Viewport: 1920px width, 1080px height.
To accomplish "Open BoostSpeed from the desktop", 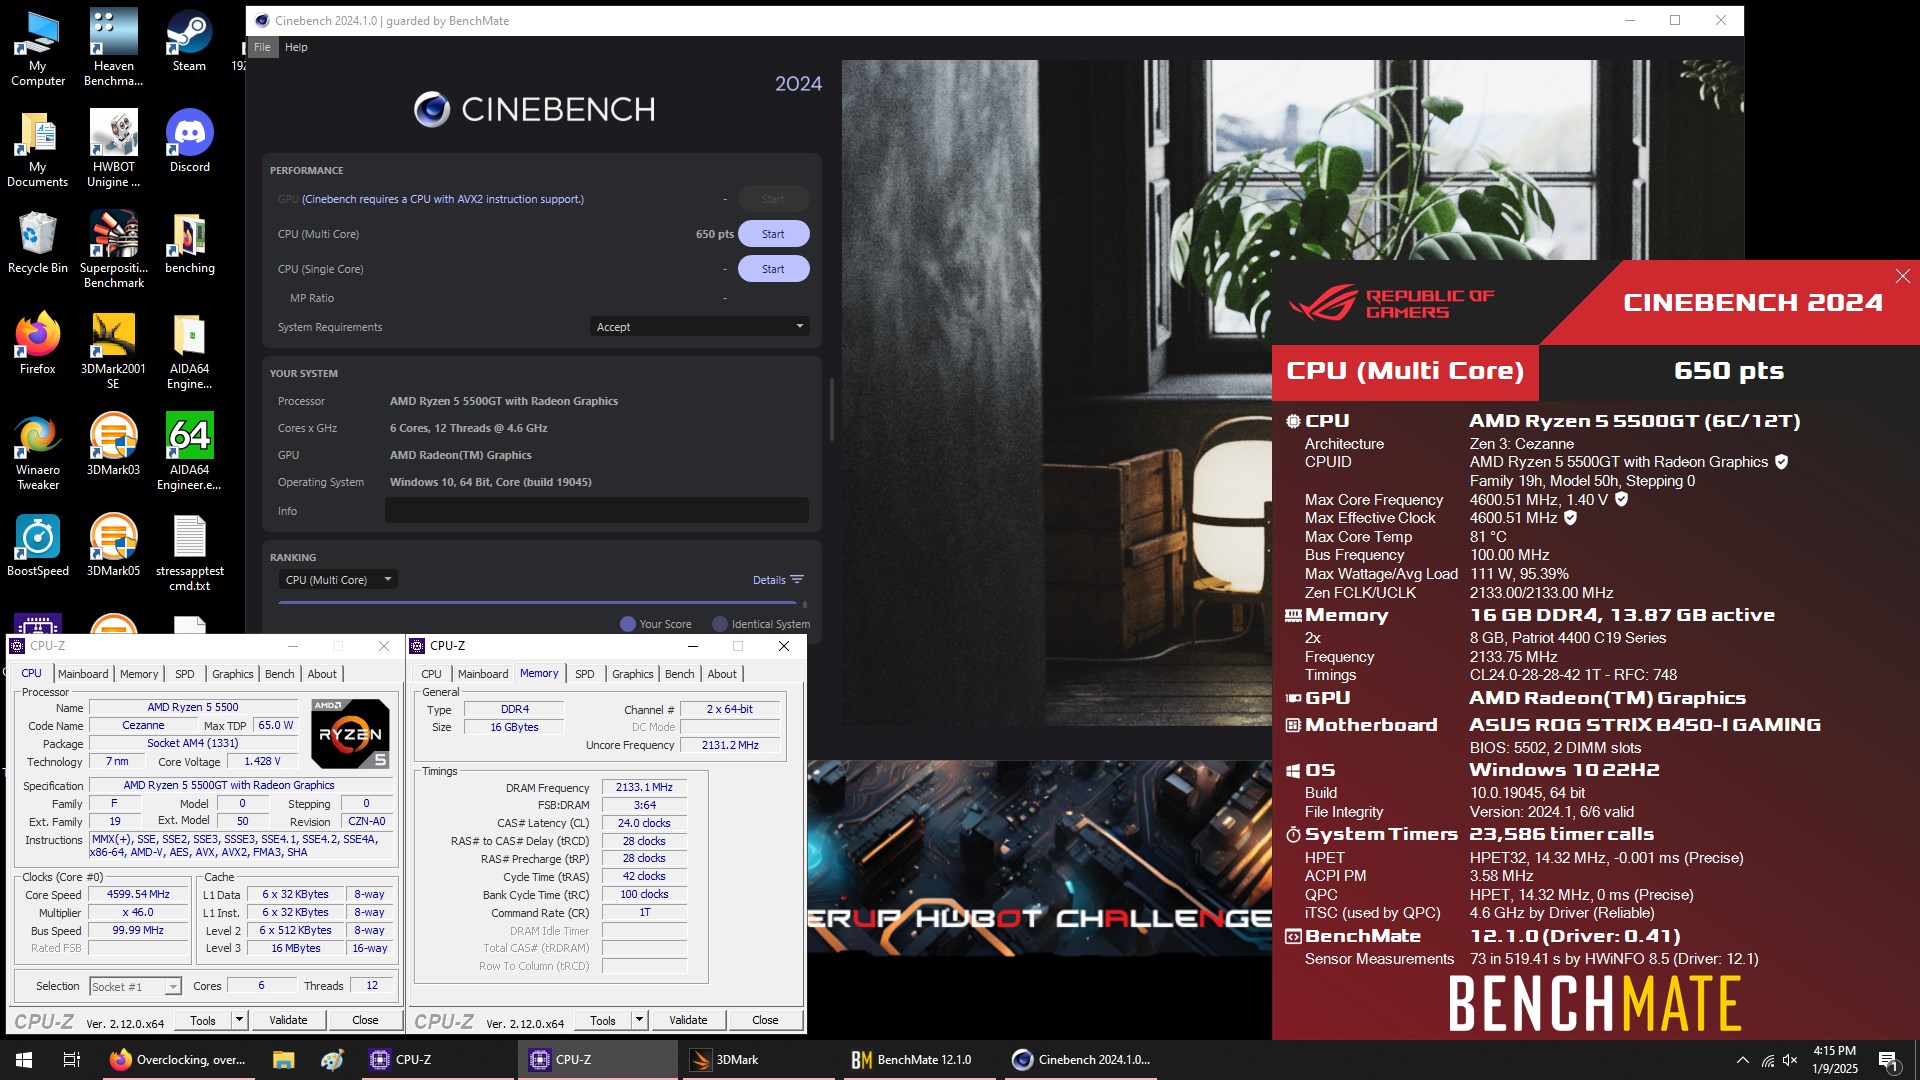I will tap(37, 545).
